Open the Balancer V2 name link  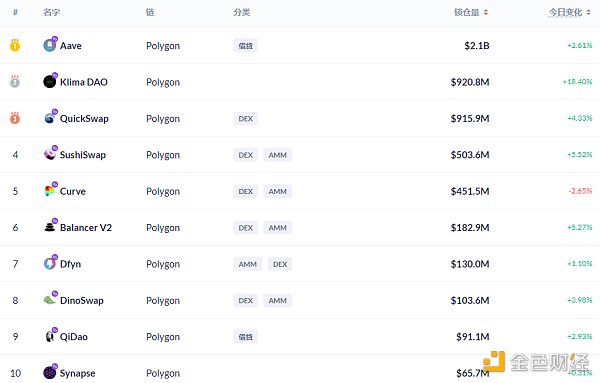[x=86, y=228]
